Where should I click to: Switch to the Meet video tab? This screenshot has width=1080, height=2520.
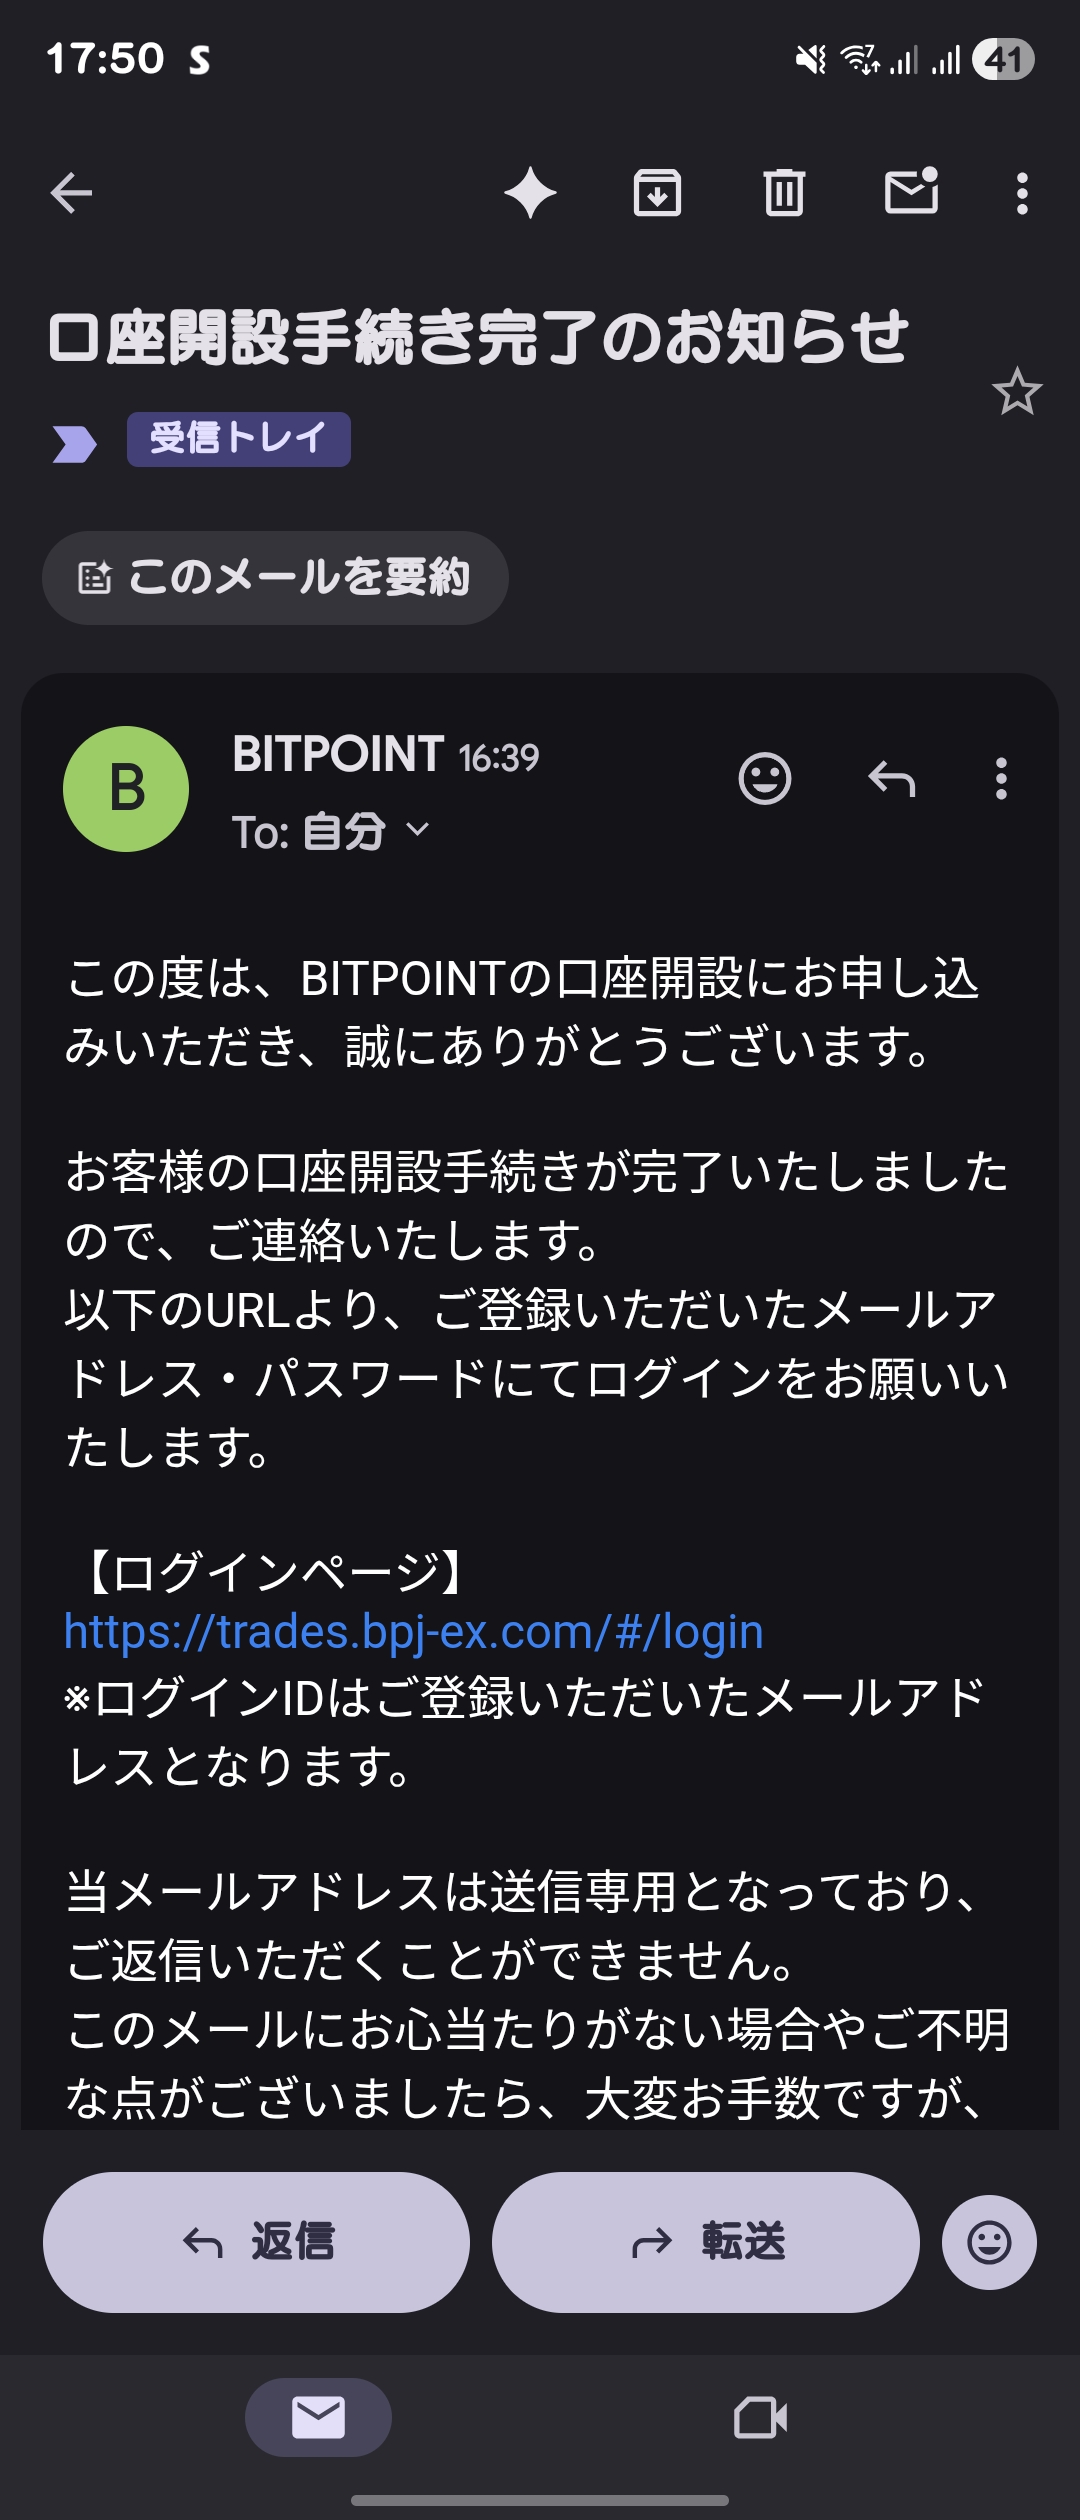click(761, 2418)
